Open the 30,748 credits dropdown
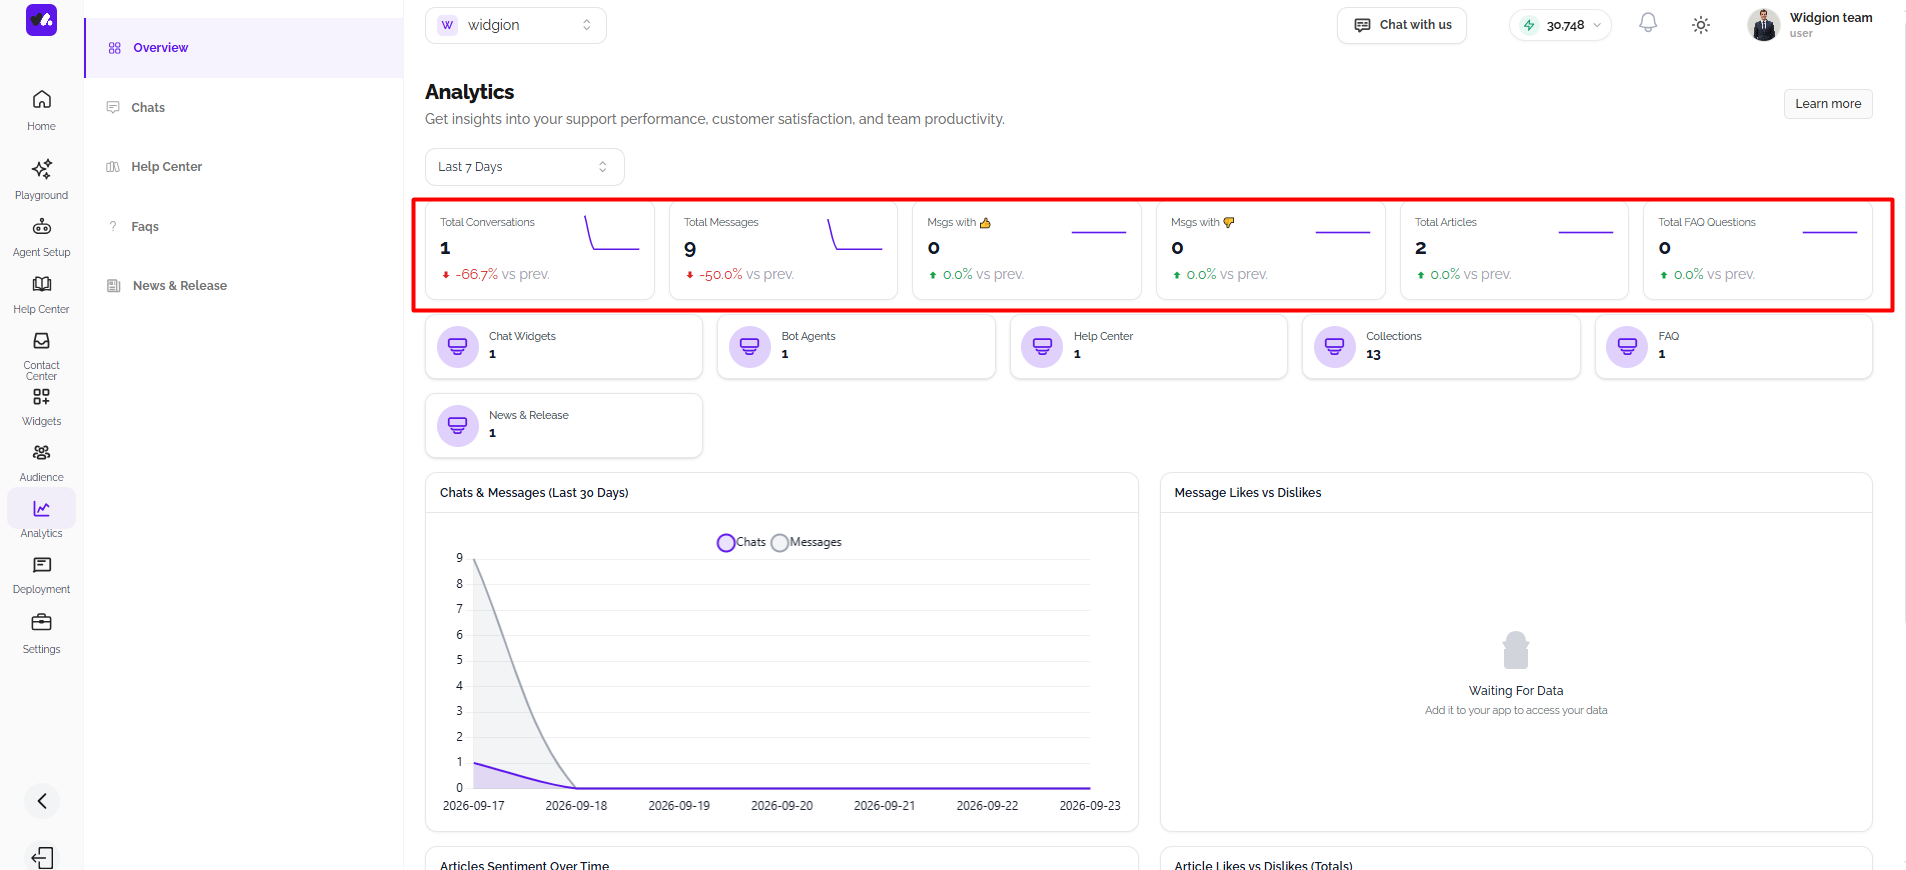Screen dimensions: 1906x870 [1560, 25]
